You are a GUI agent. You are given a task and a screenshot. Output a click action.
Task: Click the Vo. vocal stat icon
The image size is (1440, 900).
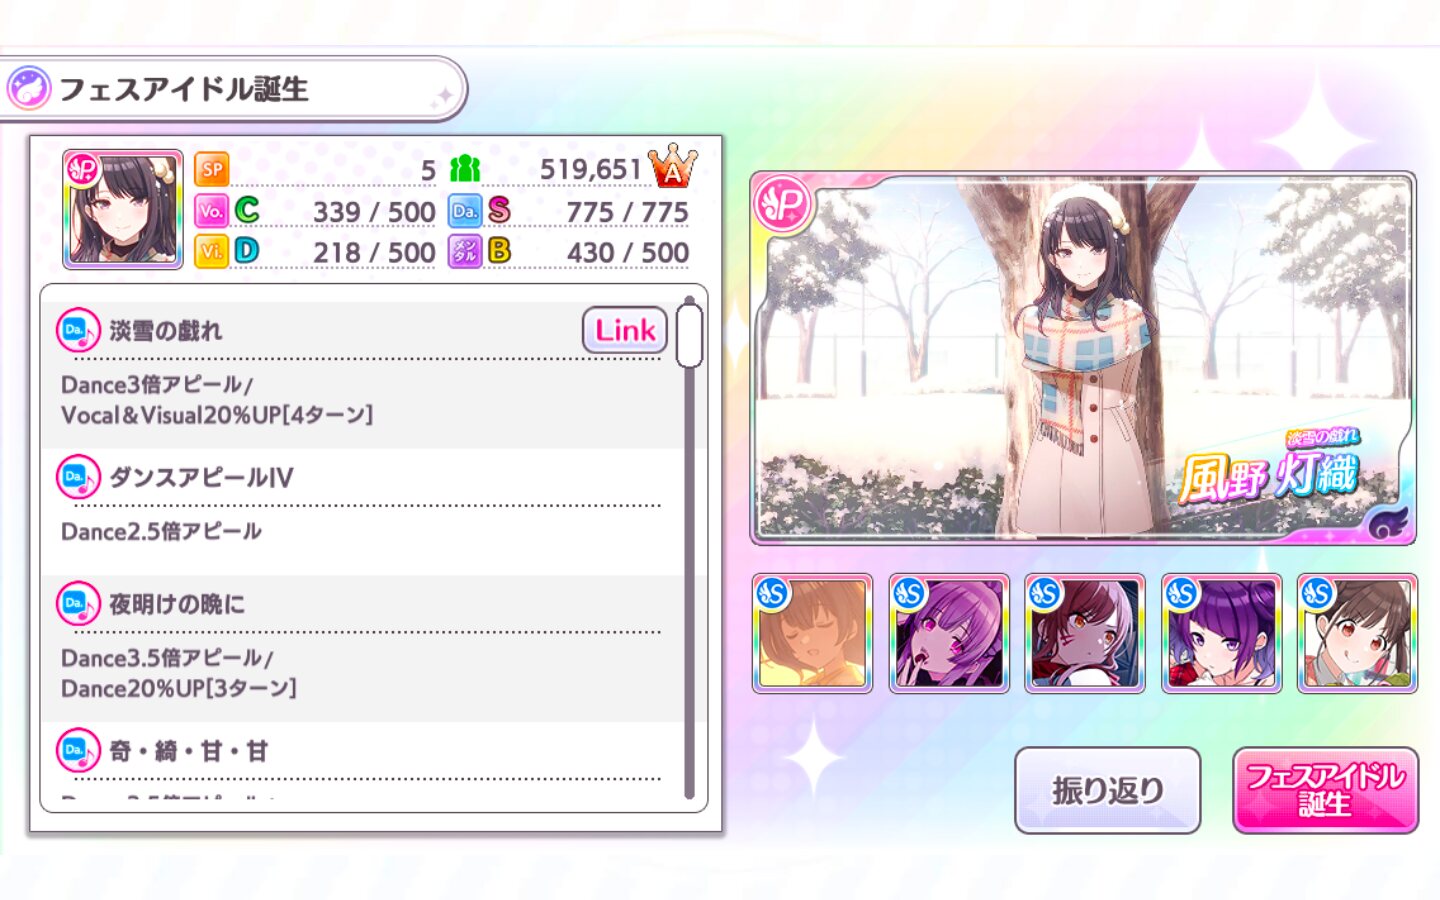(211, 211)
